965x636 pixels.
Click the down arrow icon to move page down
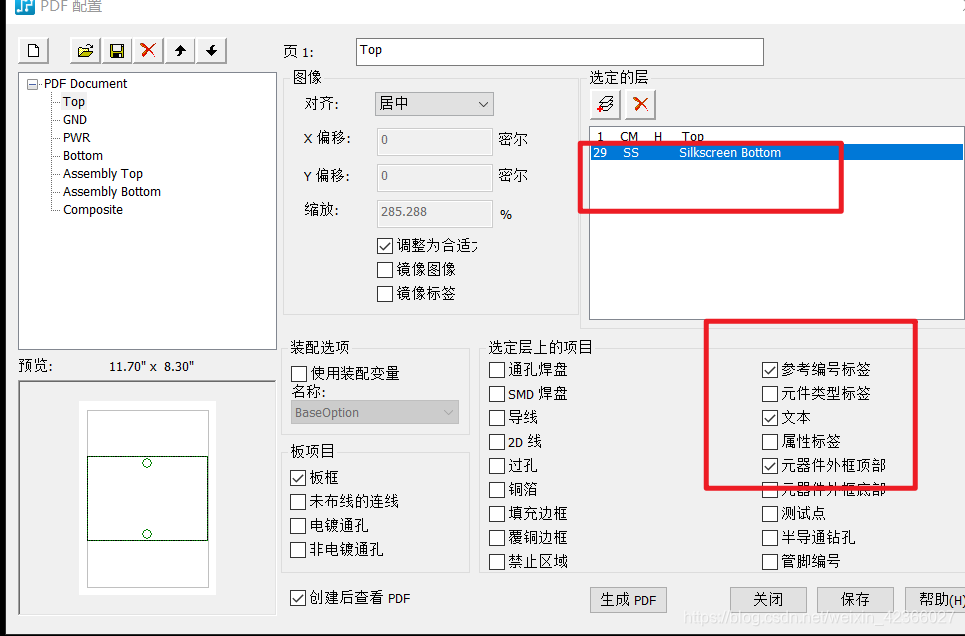click(x=211, y=50)
